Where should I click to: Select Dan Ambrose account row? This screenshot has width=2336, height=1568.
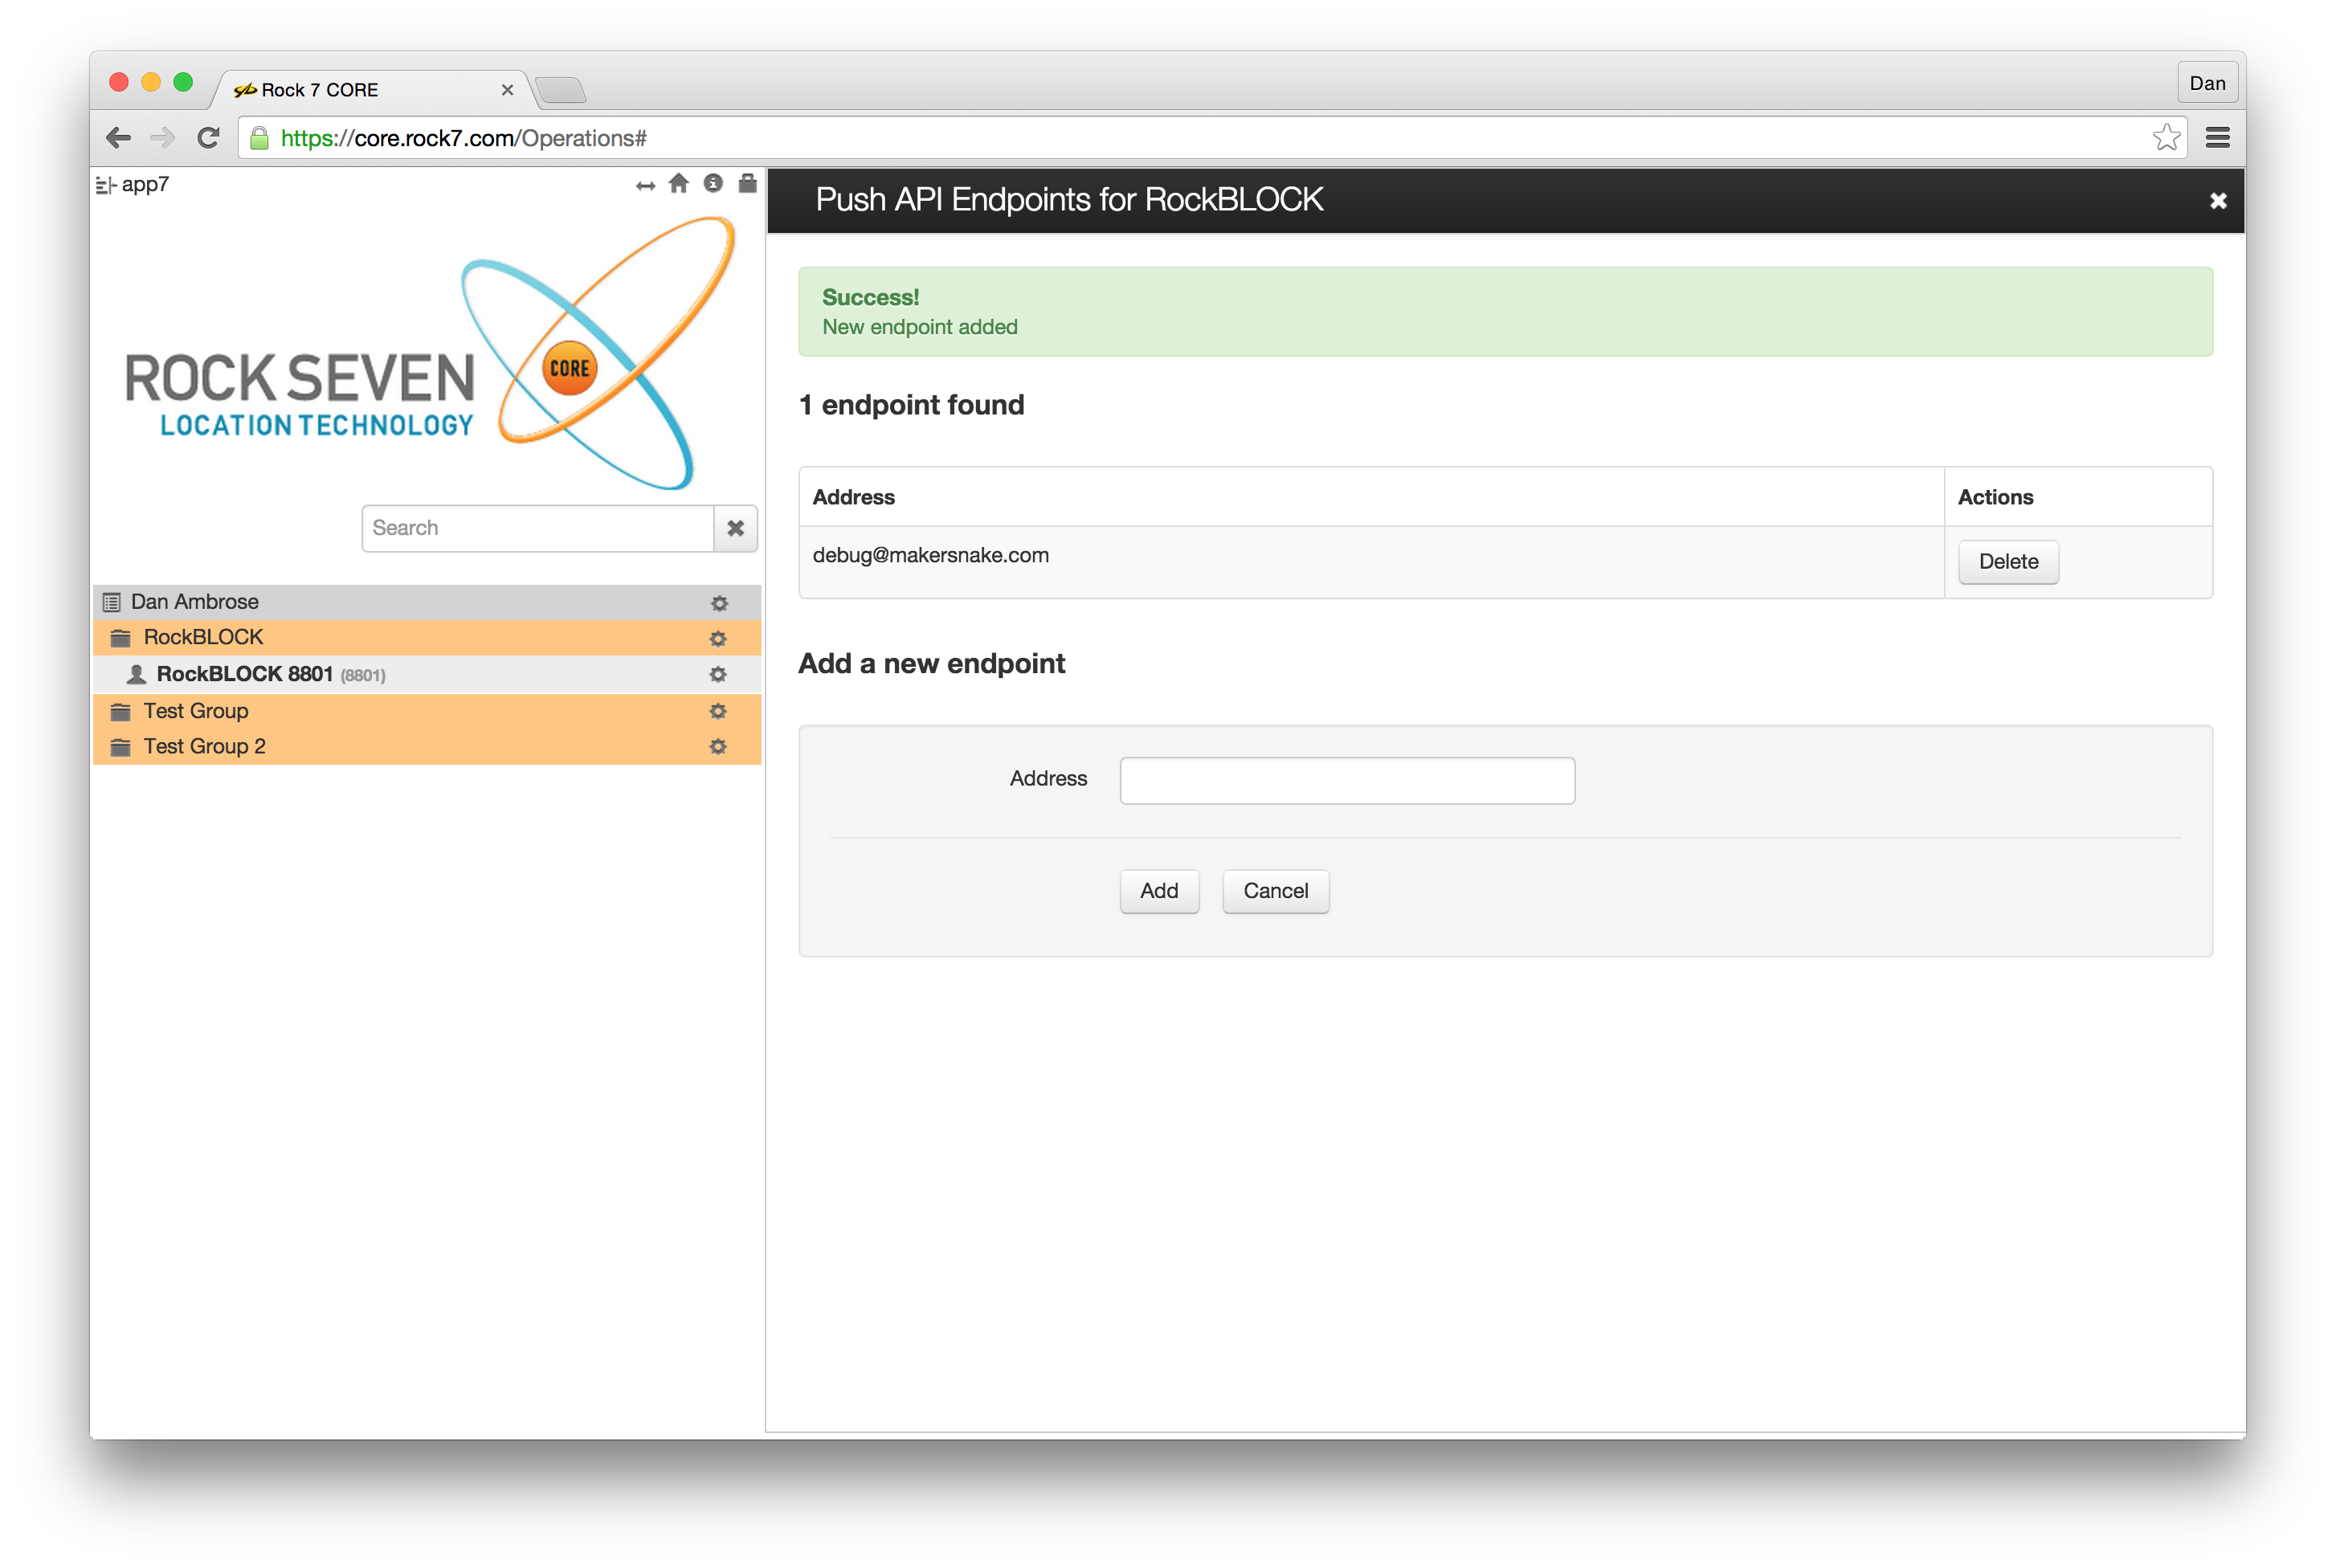pyautogui.click(x=427, y=602)
